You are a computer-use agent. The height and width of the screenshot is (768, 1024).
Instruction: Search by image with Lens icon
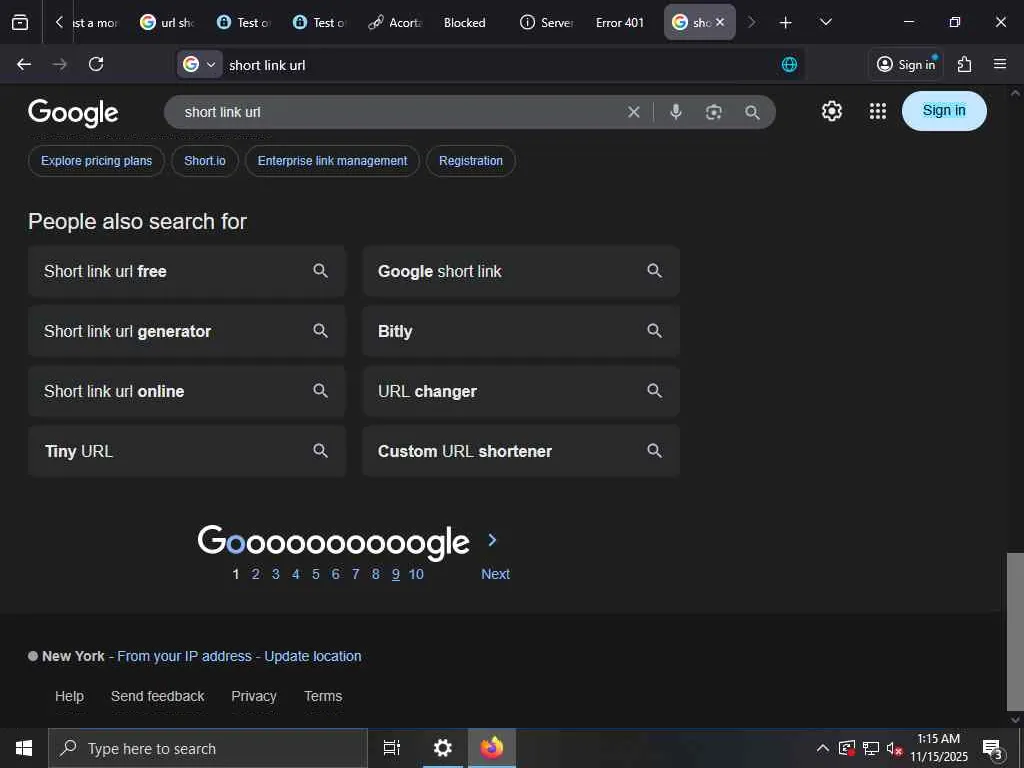(x=714, y=112)
